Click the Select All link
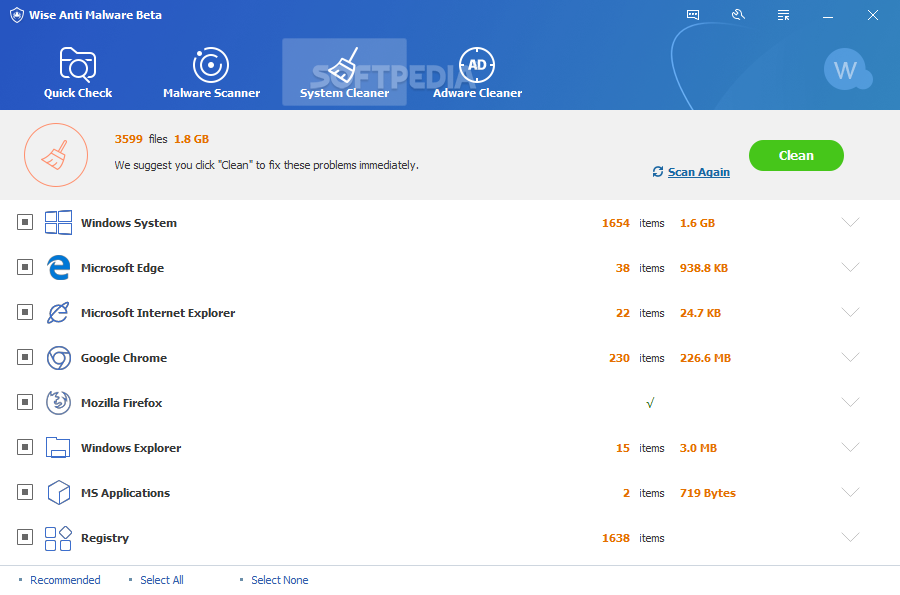The image size is (900, 595). click(x=162, y=580)
